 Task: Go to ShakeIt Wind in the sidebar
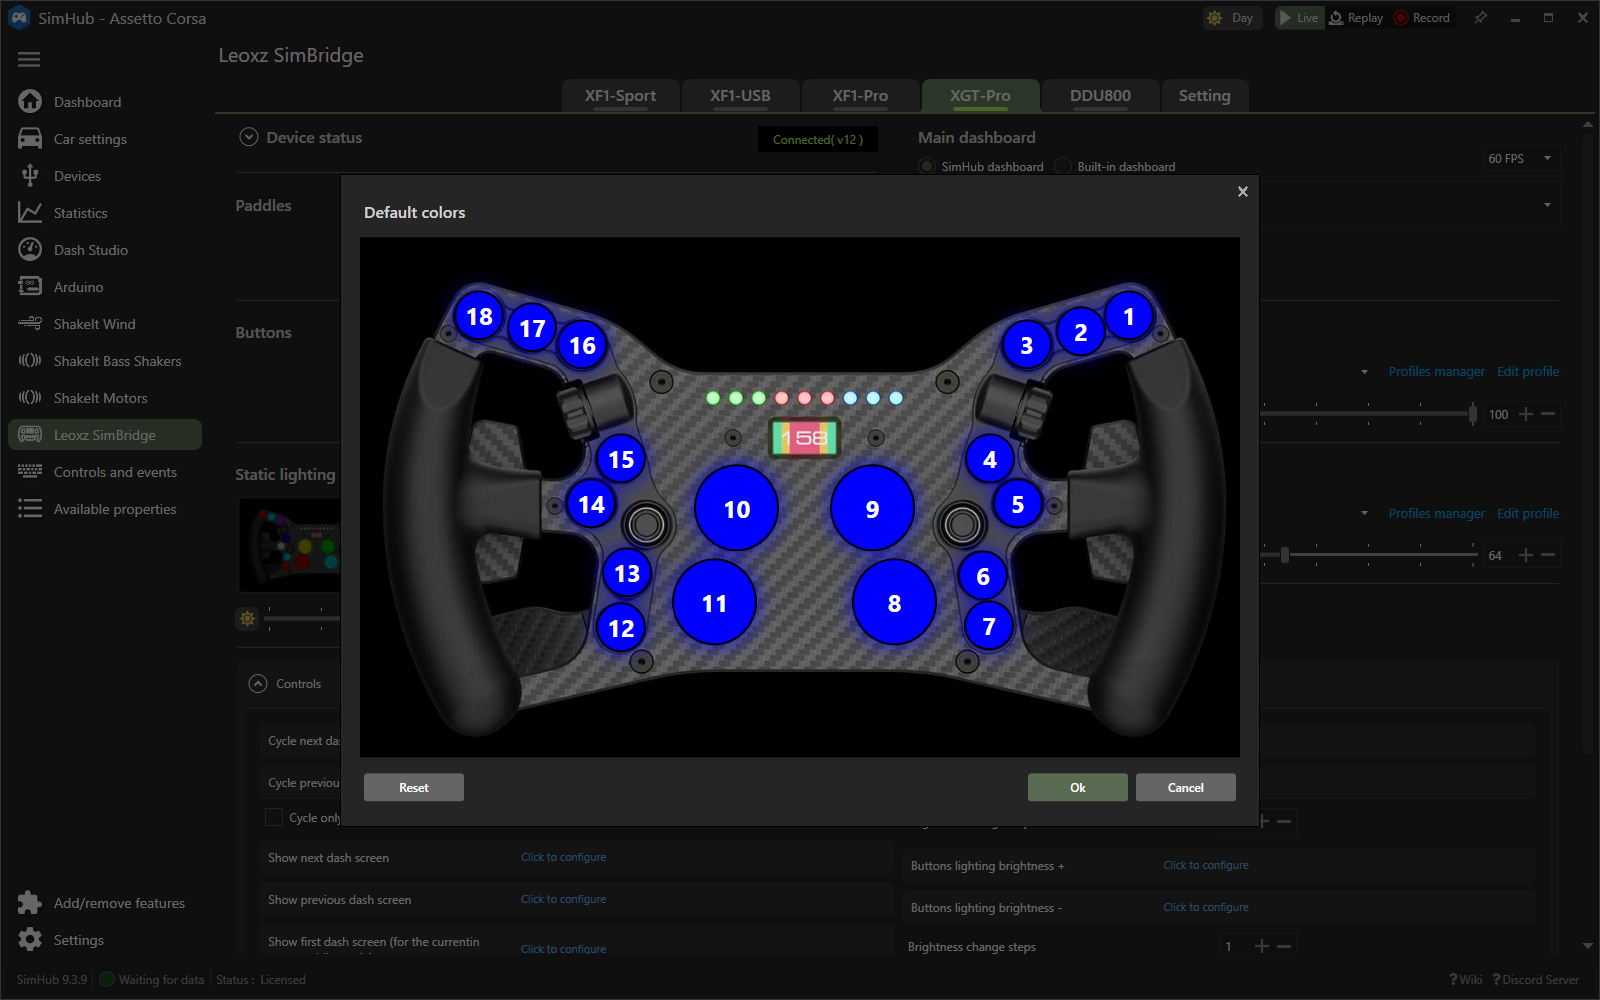tap(94, 324)
